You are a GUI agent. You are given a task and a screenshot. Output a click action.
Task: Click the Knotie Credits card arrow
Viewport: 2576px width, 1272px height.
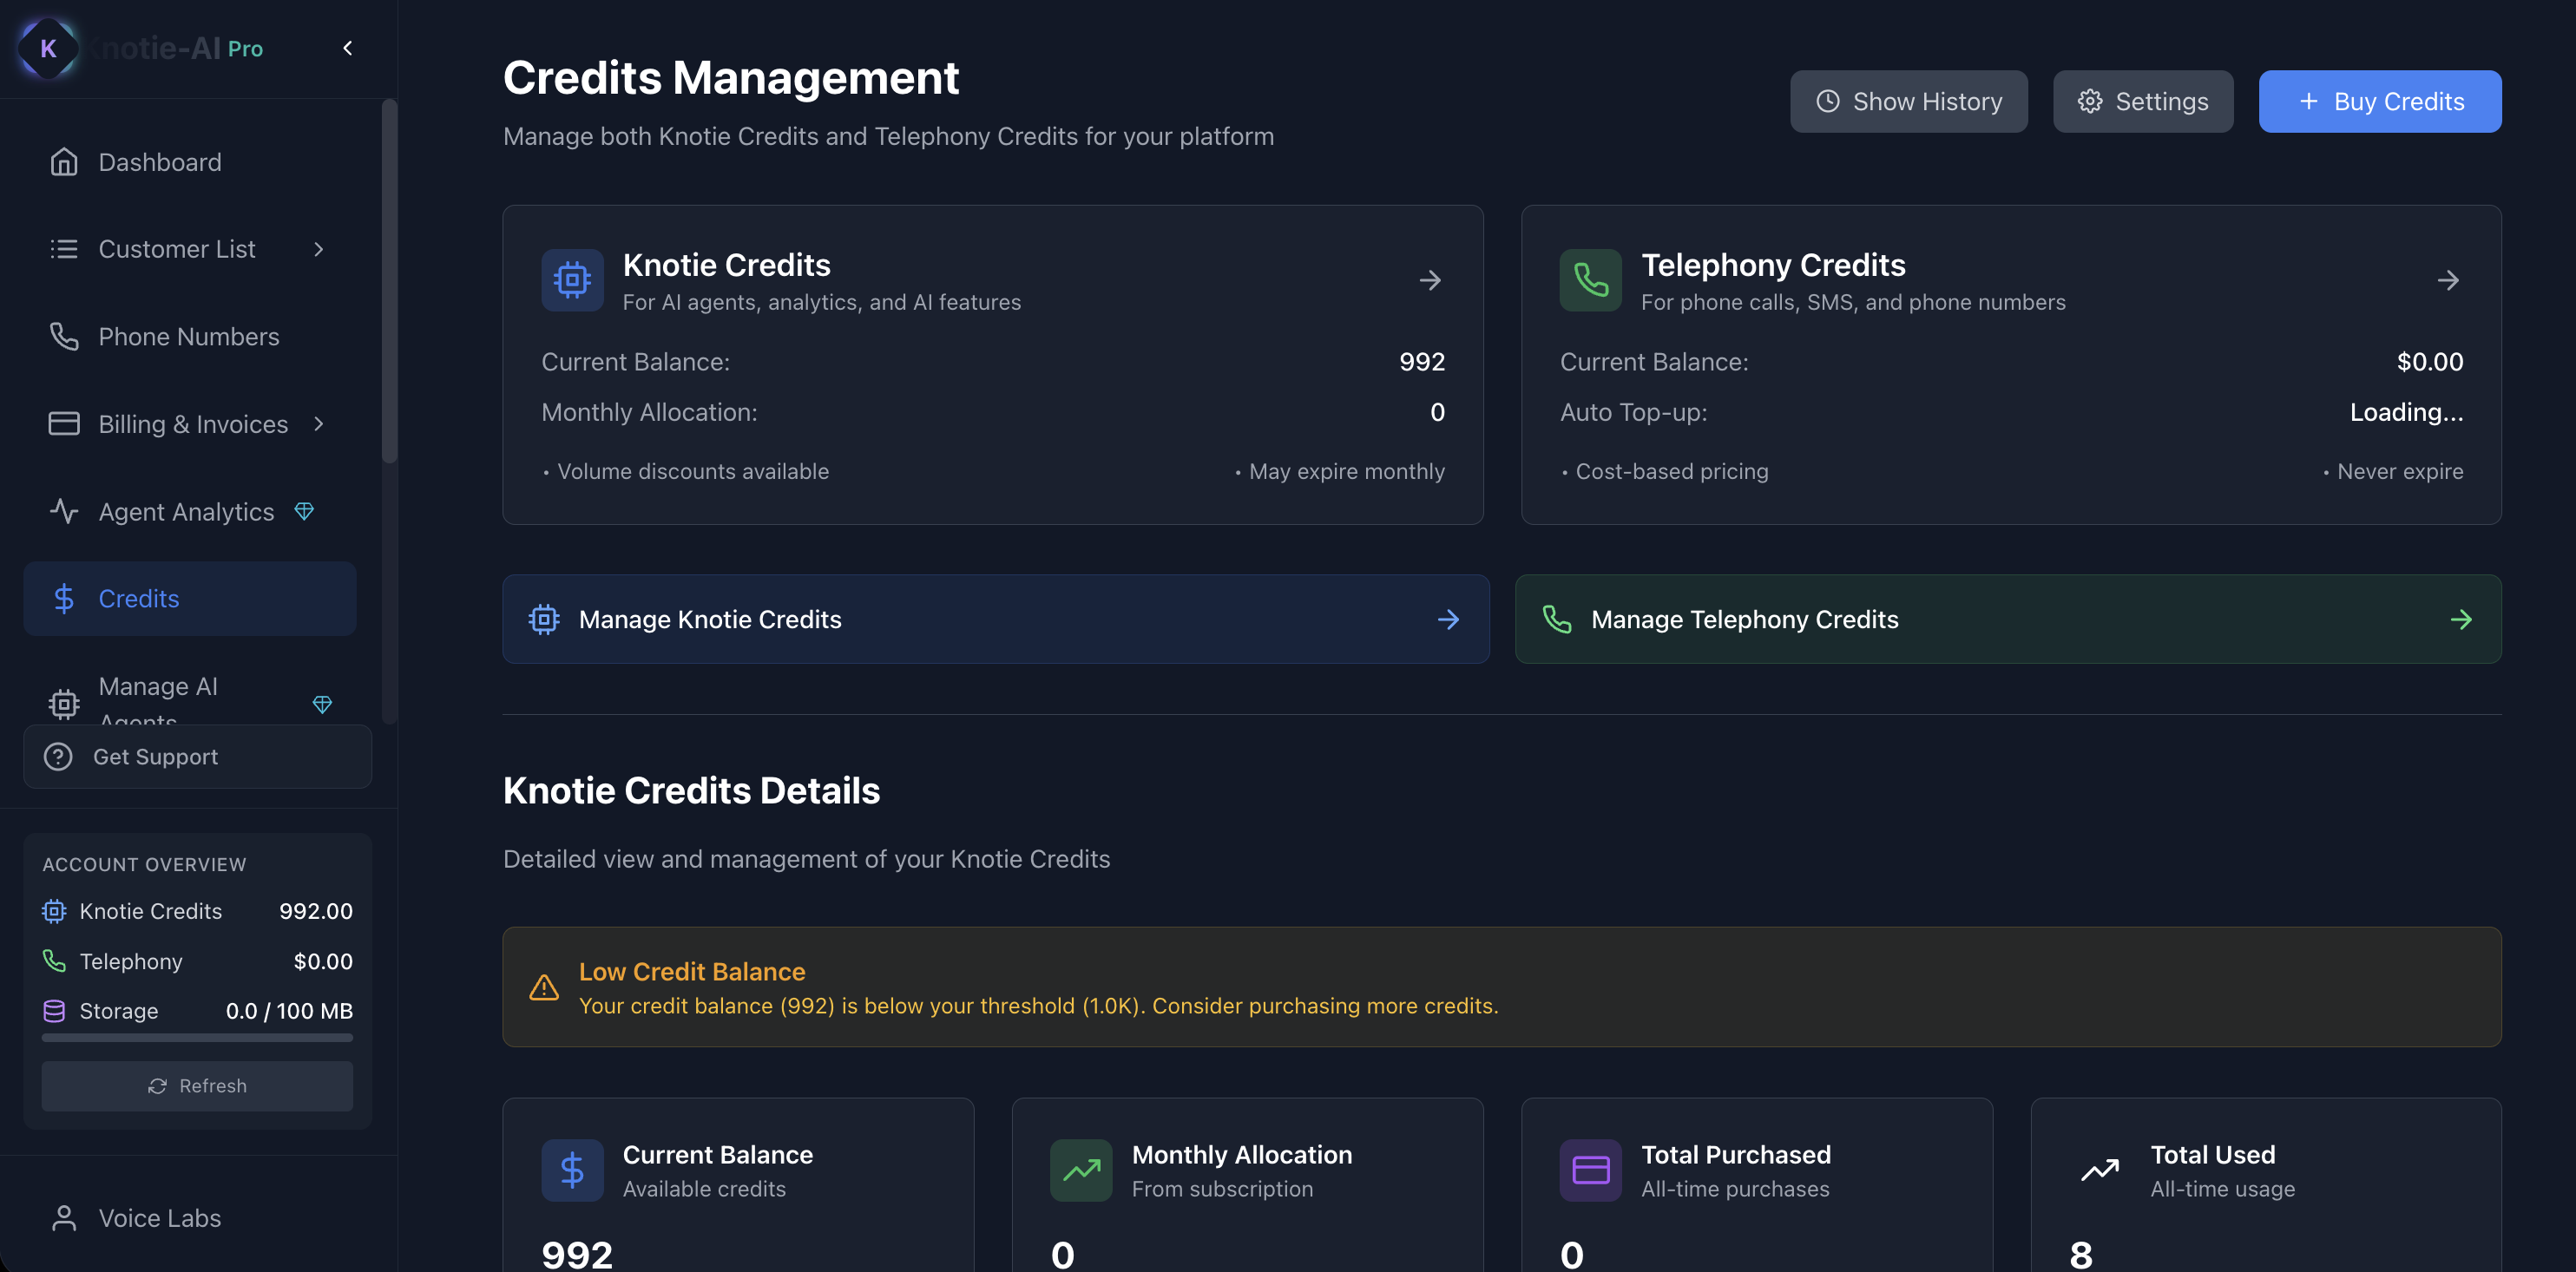[x=1430, y=280]
